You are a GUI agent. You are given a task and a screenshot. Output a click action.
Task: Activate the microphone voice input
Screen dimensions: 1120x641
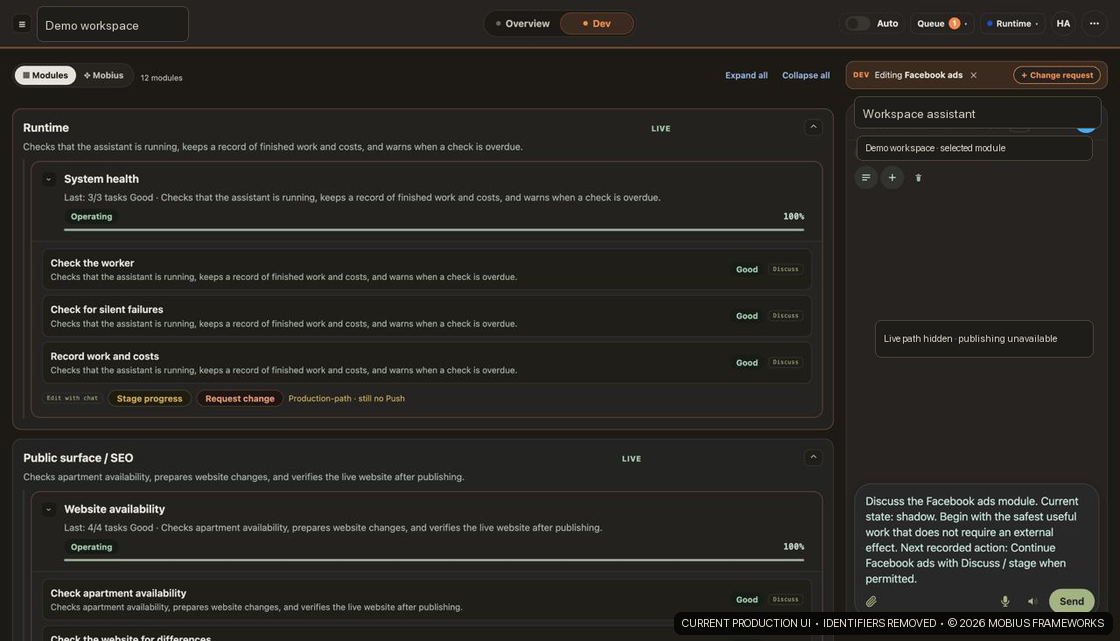point(1004,602)
